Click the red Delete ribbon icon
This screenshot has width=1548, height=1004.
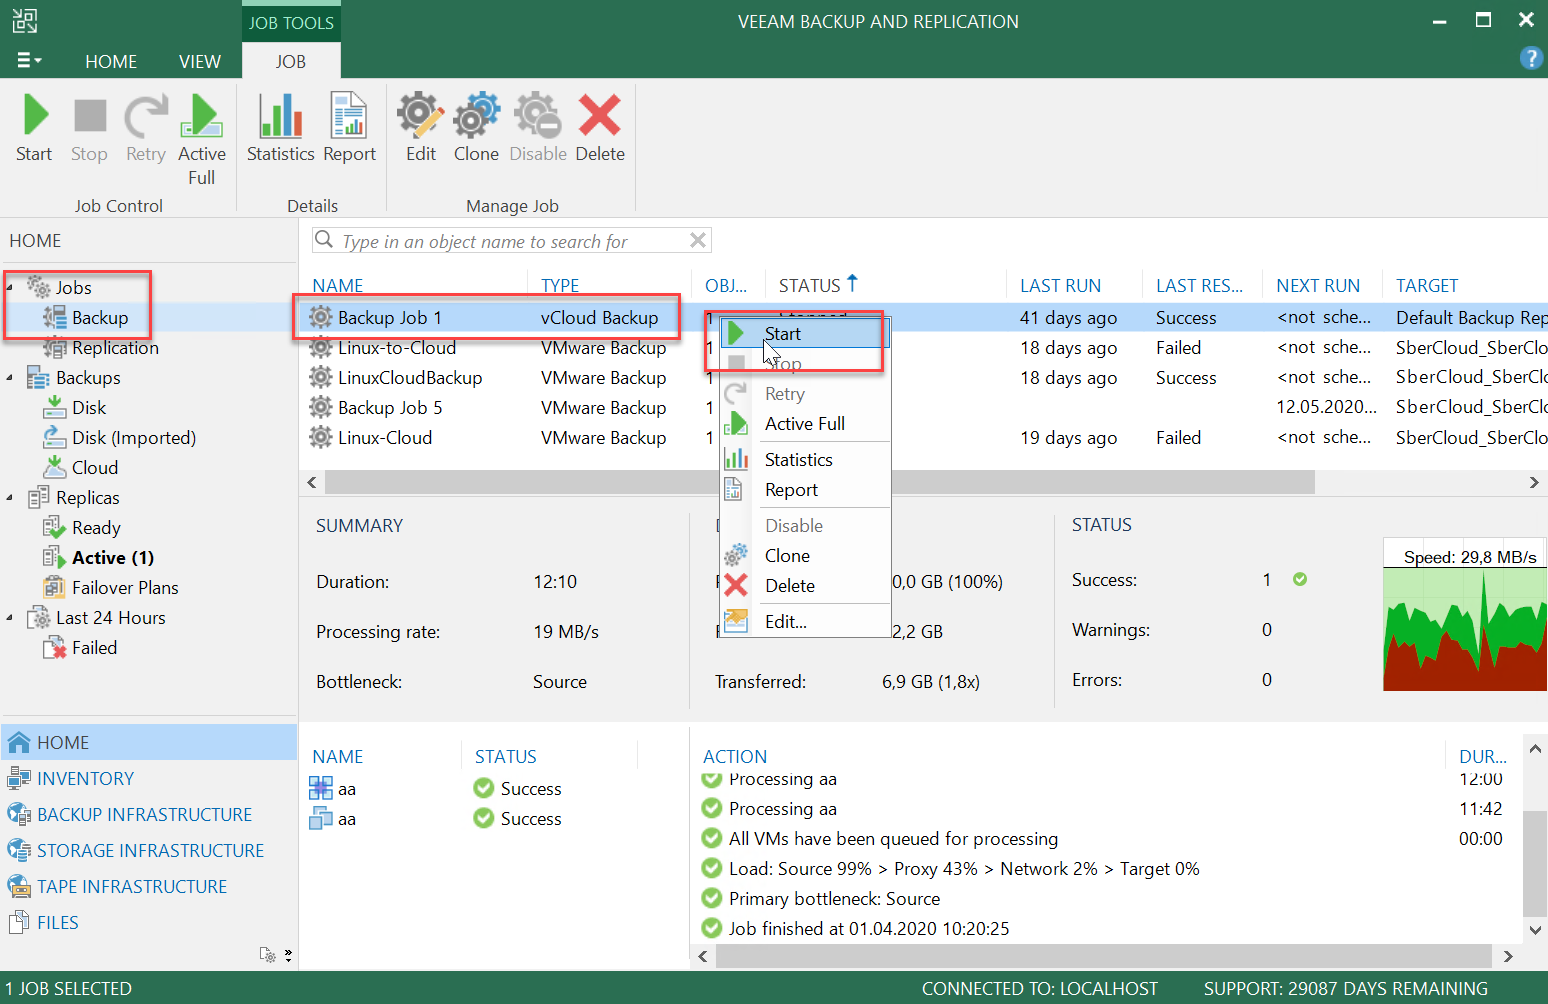point(600,115)
